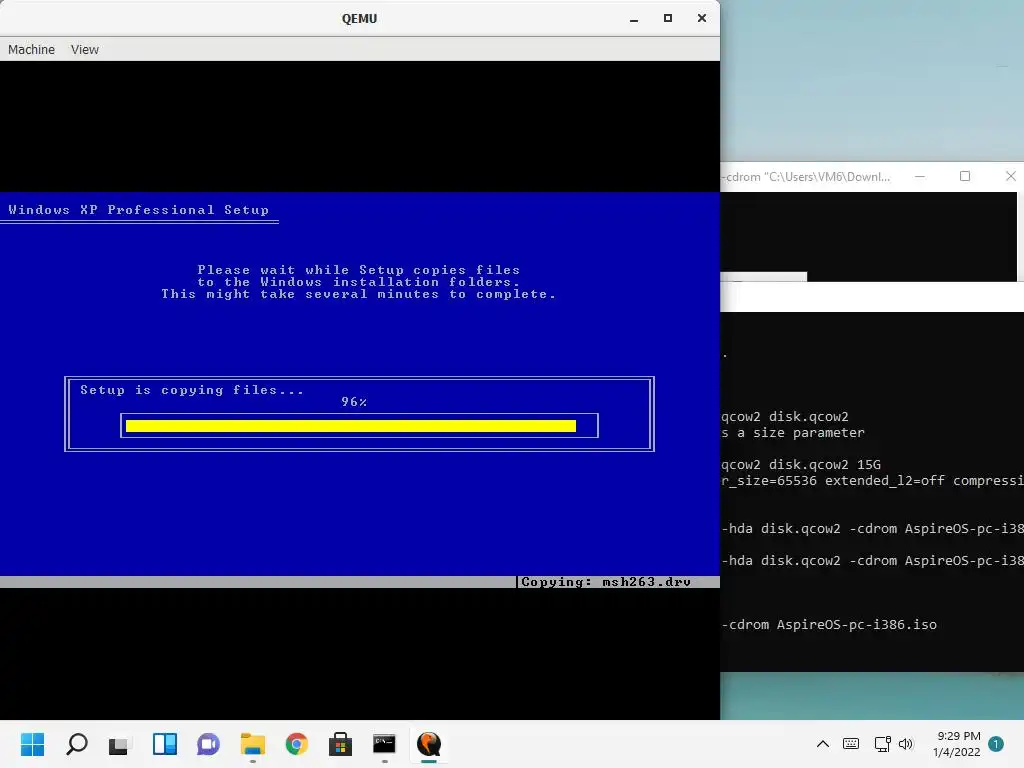Click the 96% progress text
Viewport: 1024px width, 768px height.
click(354, 402)
